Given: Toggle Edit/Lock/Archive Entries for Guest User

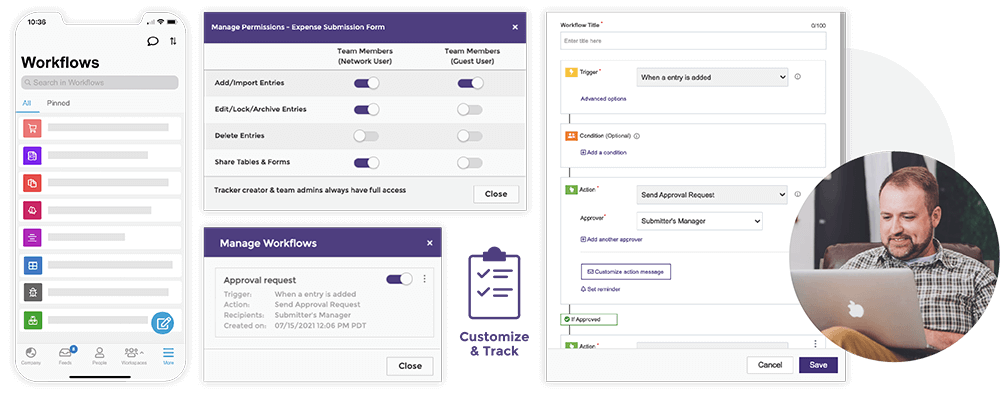Looking at the screenshot, I should 470,110.
